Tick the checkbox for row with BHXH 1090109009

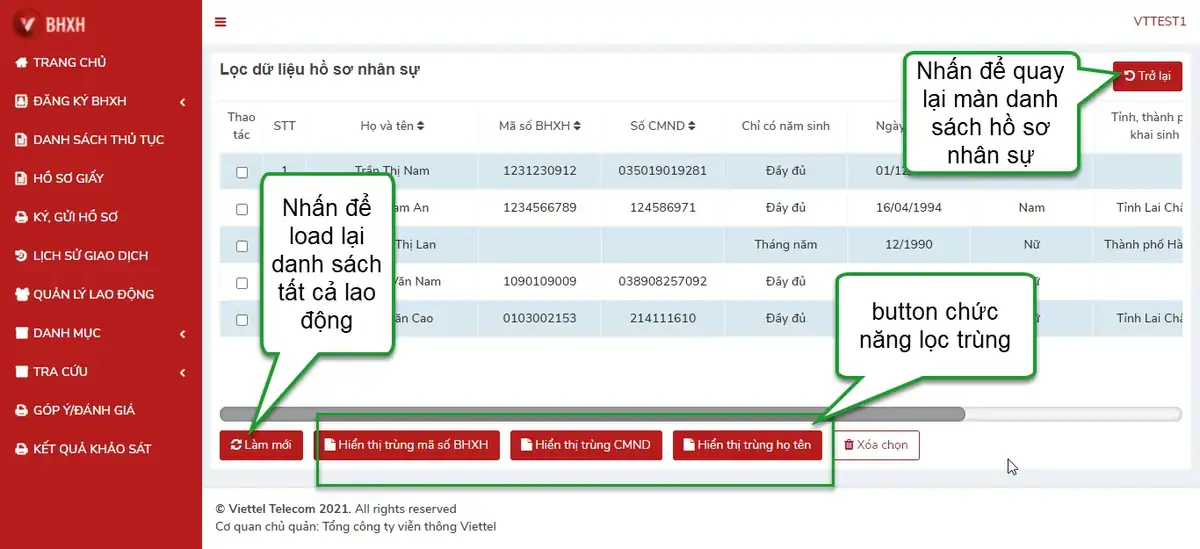tap(242, 283)
